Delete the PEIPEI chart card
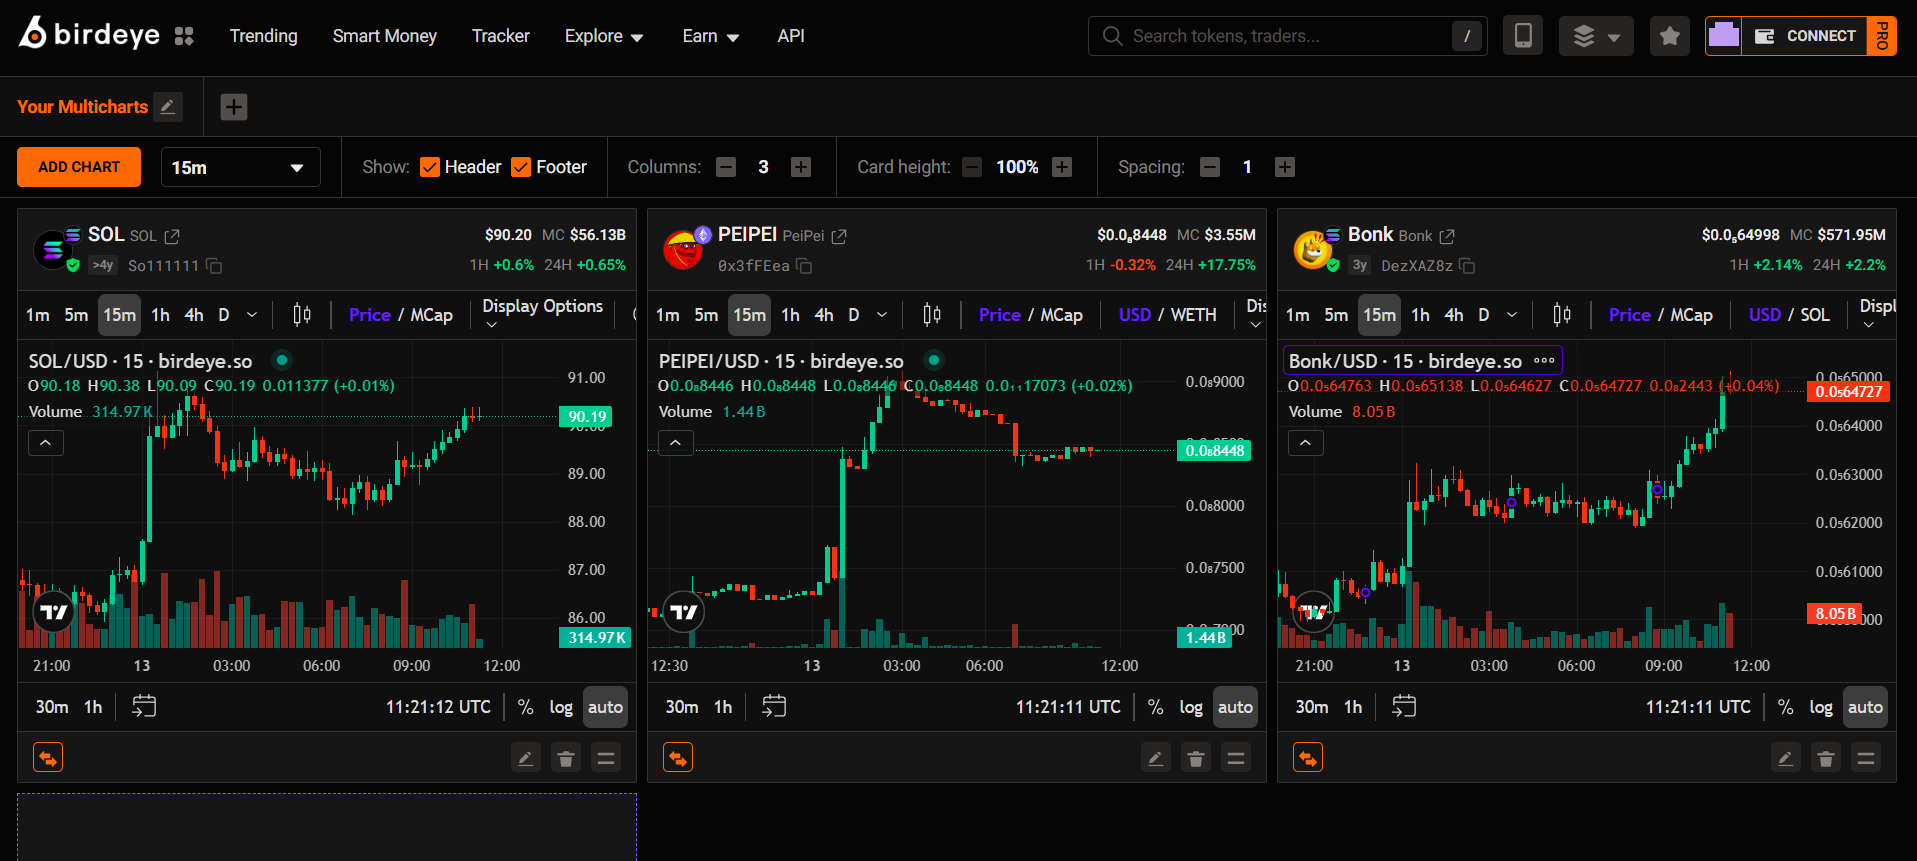The height and width of the screenshot is (861, 1917). tap(1196, 759)
